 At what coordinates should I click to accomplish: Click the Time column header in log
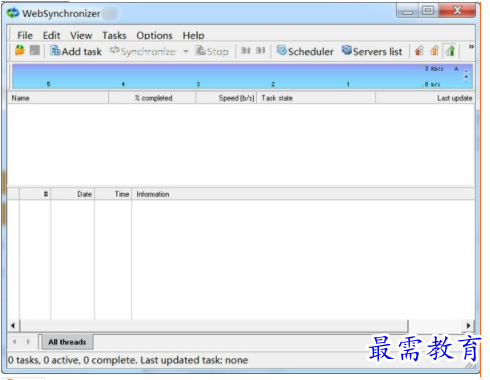pos(113,194)
